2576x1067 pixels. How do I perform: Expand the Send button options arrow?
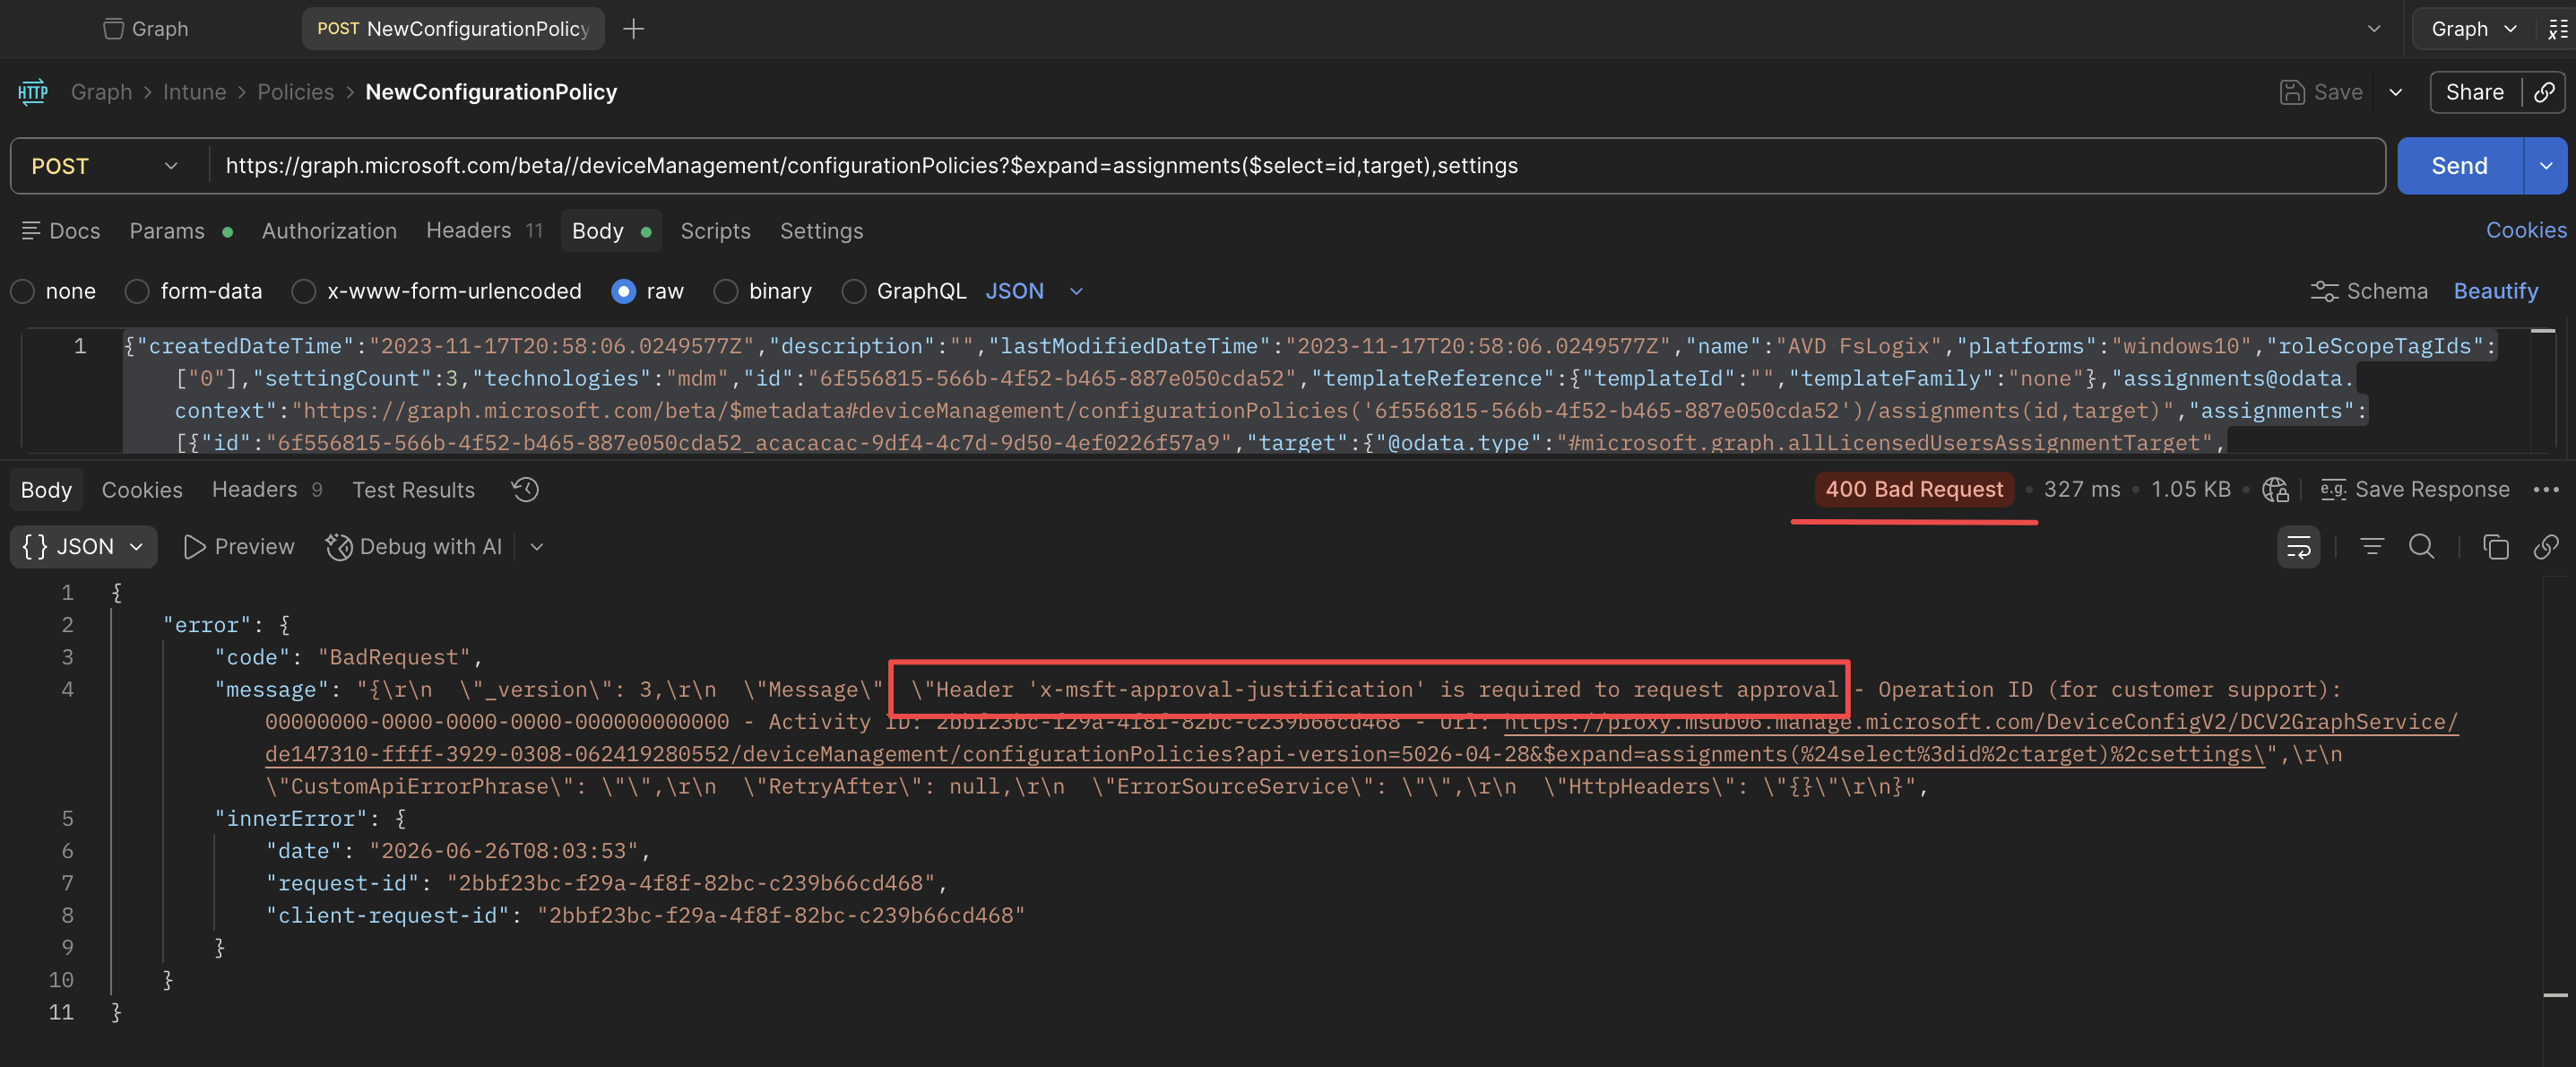pos(2546,166)
